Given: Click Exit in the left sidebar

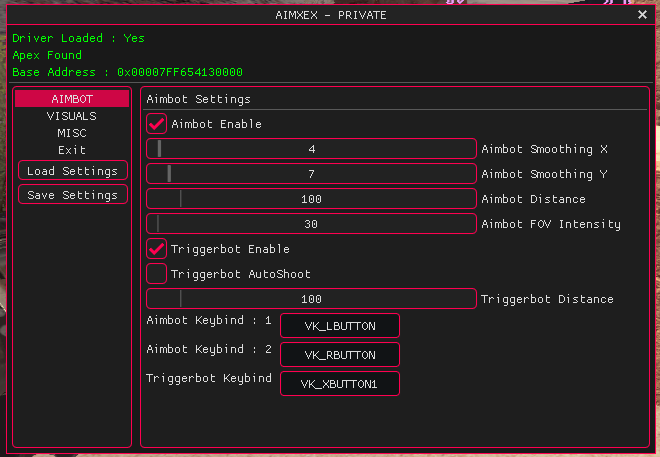Looking at the screenshot, I should [72, 150].
